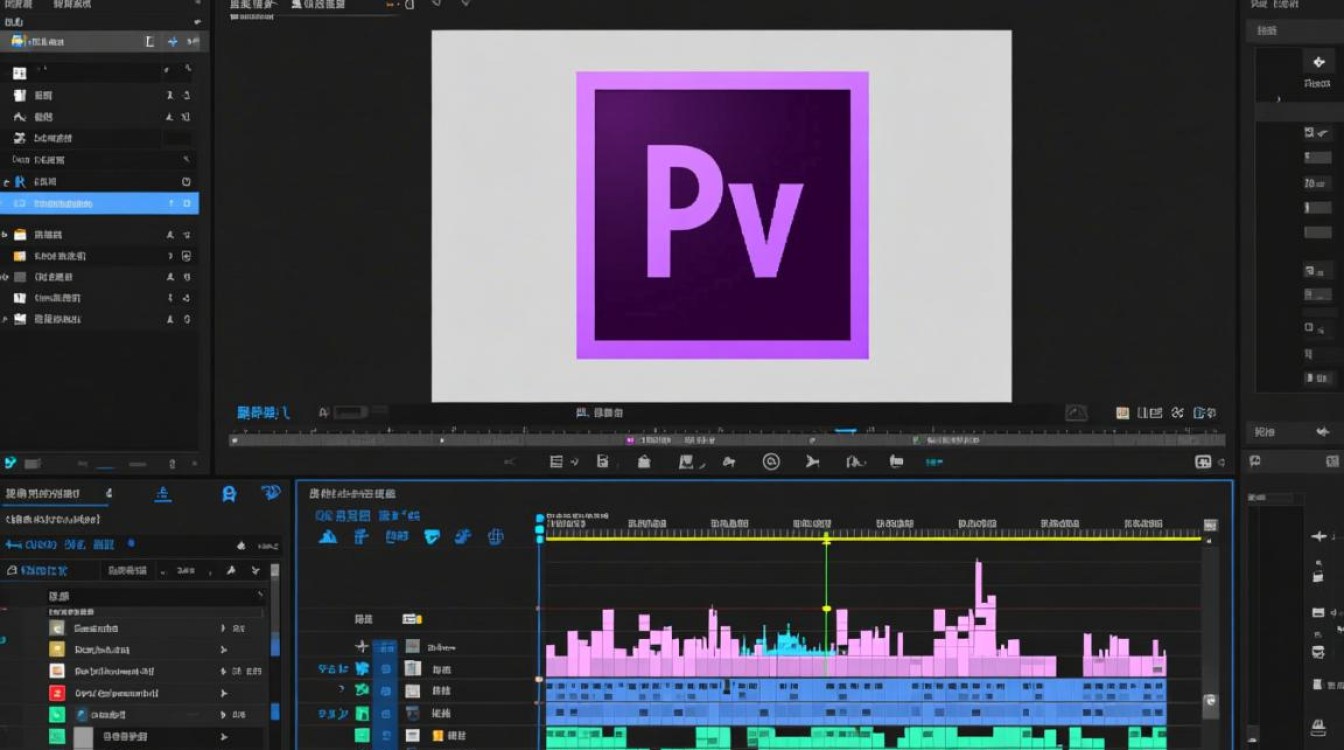
Task: Expand the row with the yellow label swatch
Action: [x=223, y=650]
